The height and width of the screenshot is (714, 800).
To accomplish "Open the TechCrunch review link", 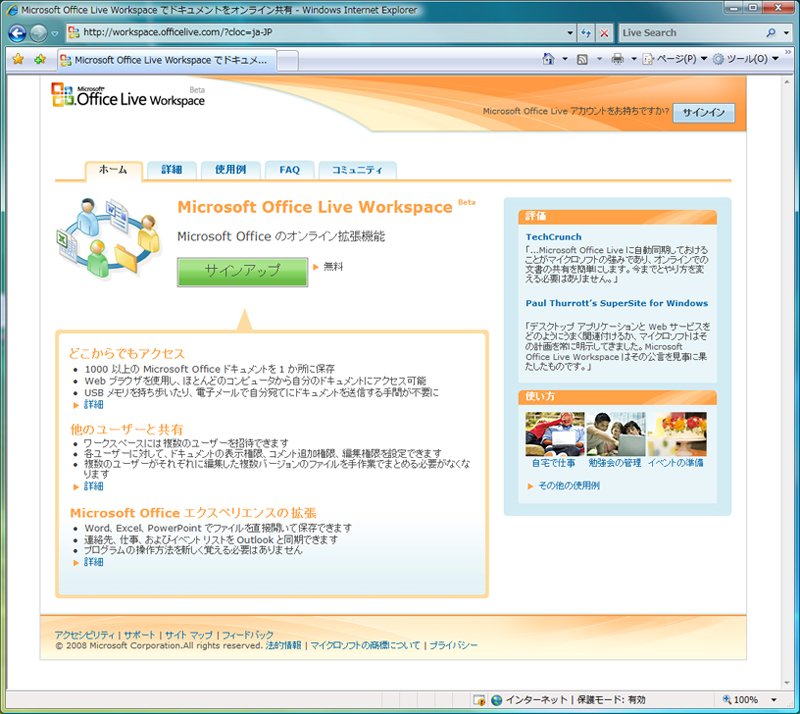I will [554, 237].
